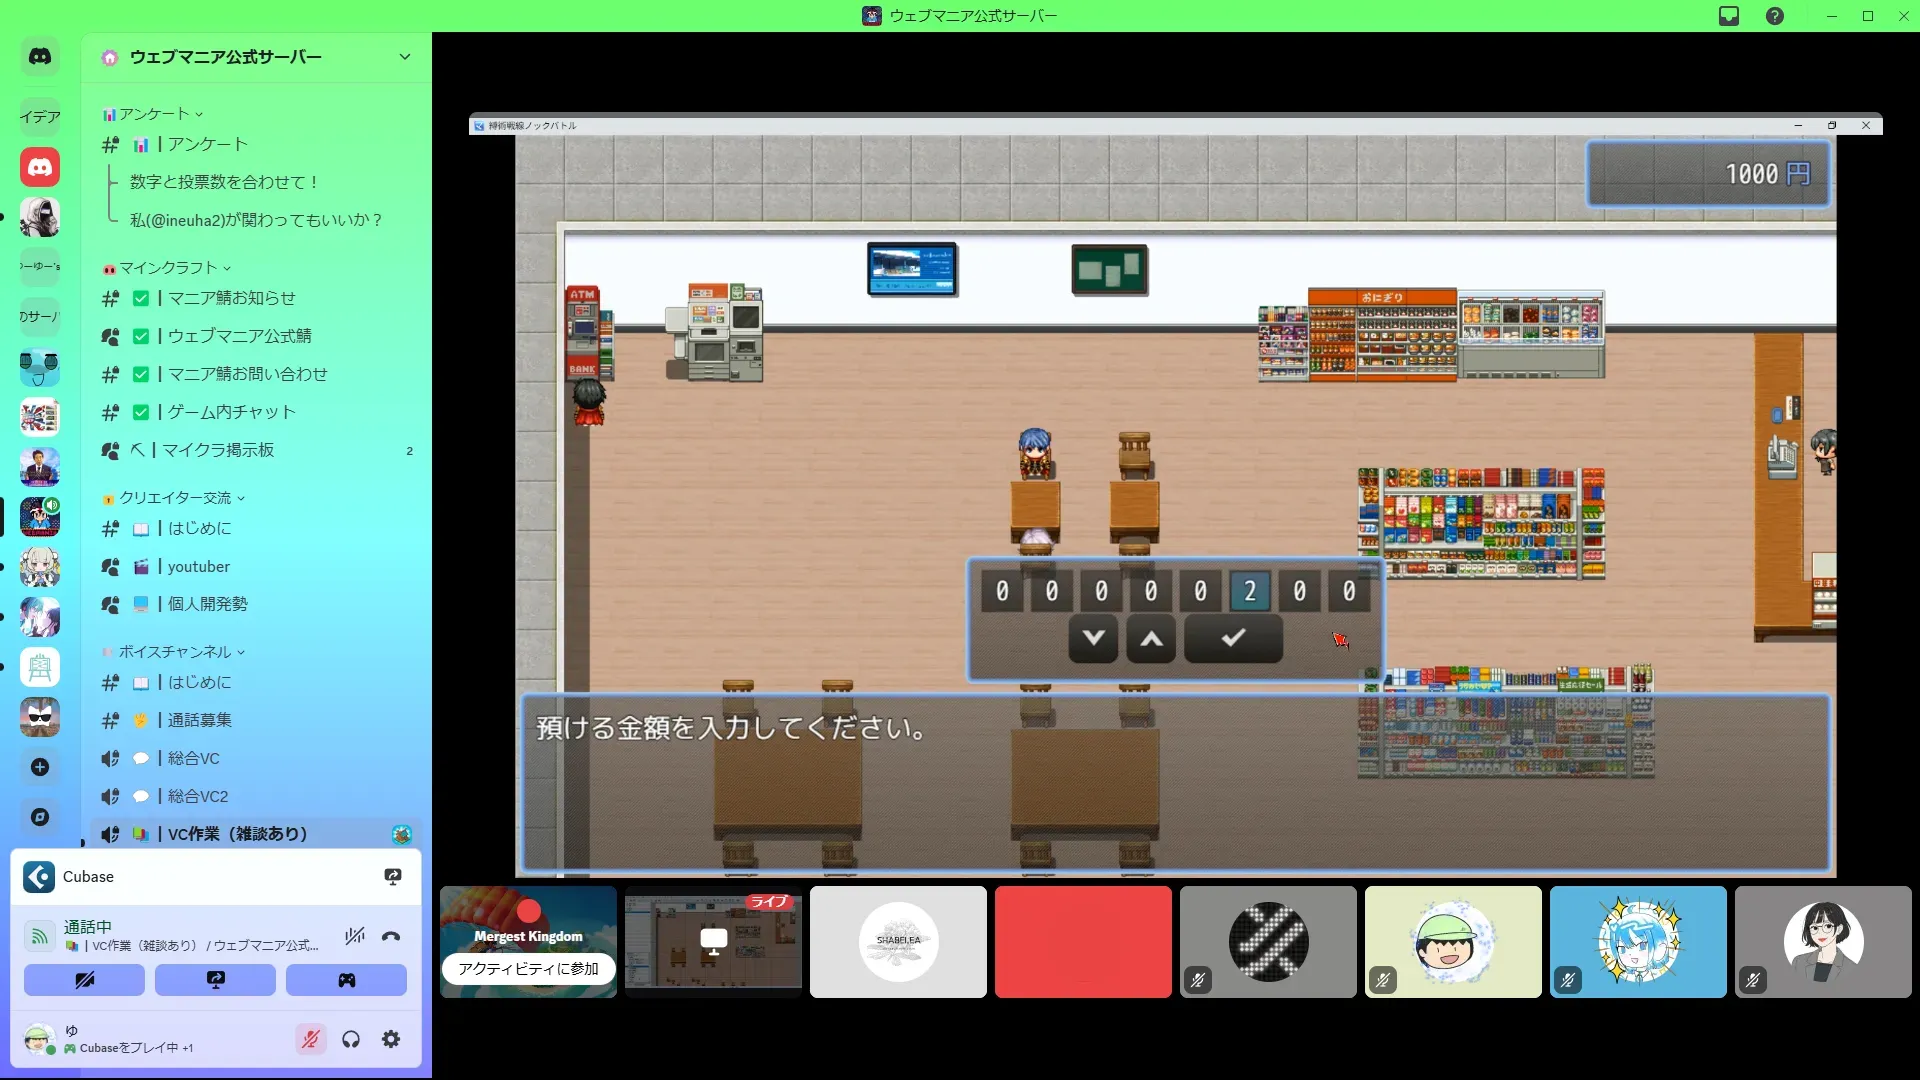
Task: Open the Discord direct messages home icon
Action: pos(40,57)
